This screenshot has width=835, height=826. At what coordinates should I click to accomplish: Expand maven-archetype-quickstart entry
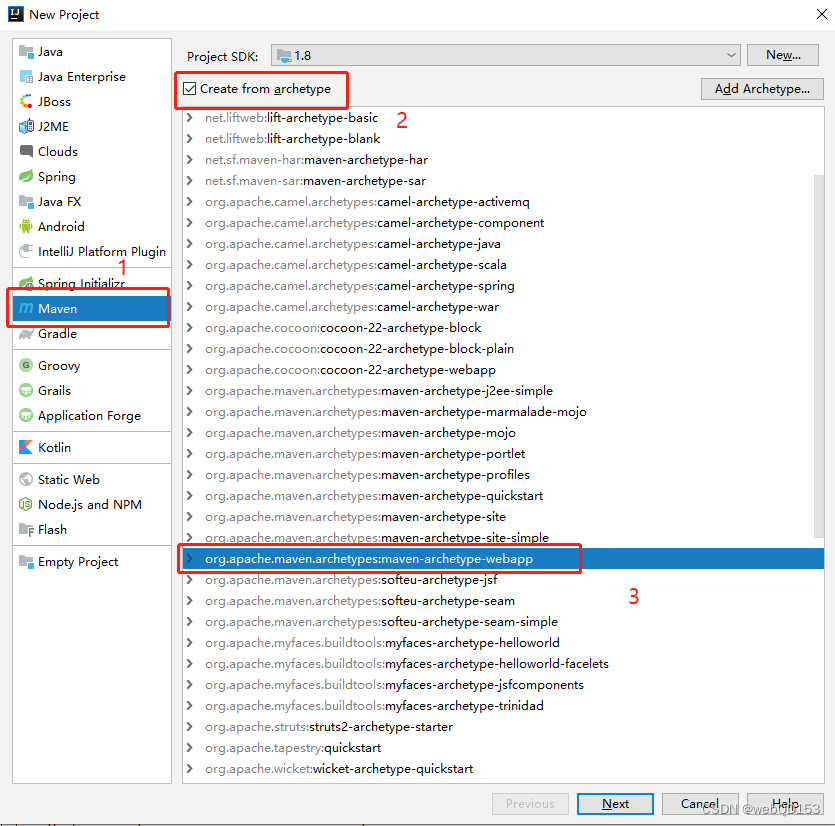[x=190, y=496]
